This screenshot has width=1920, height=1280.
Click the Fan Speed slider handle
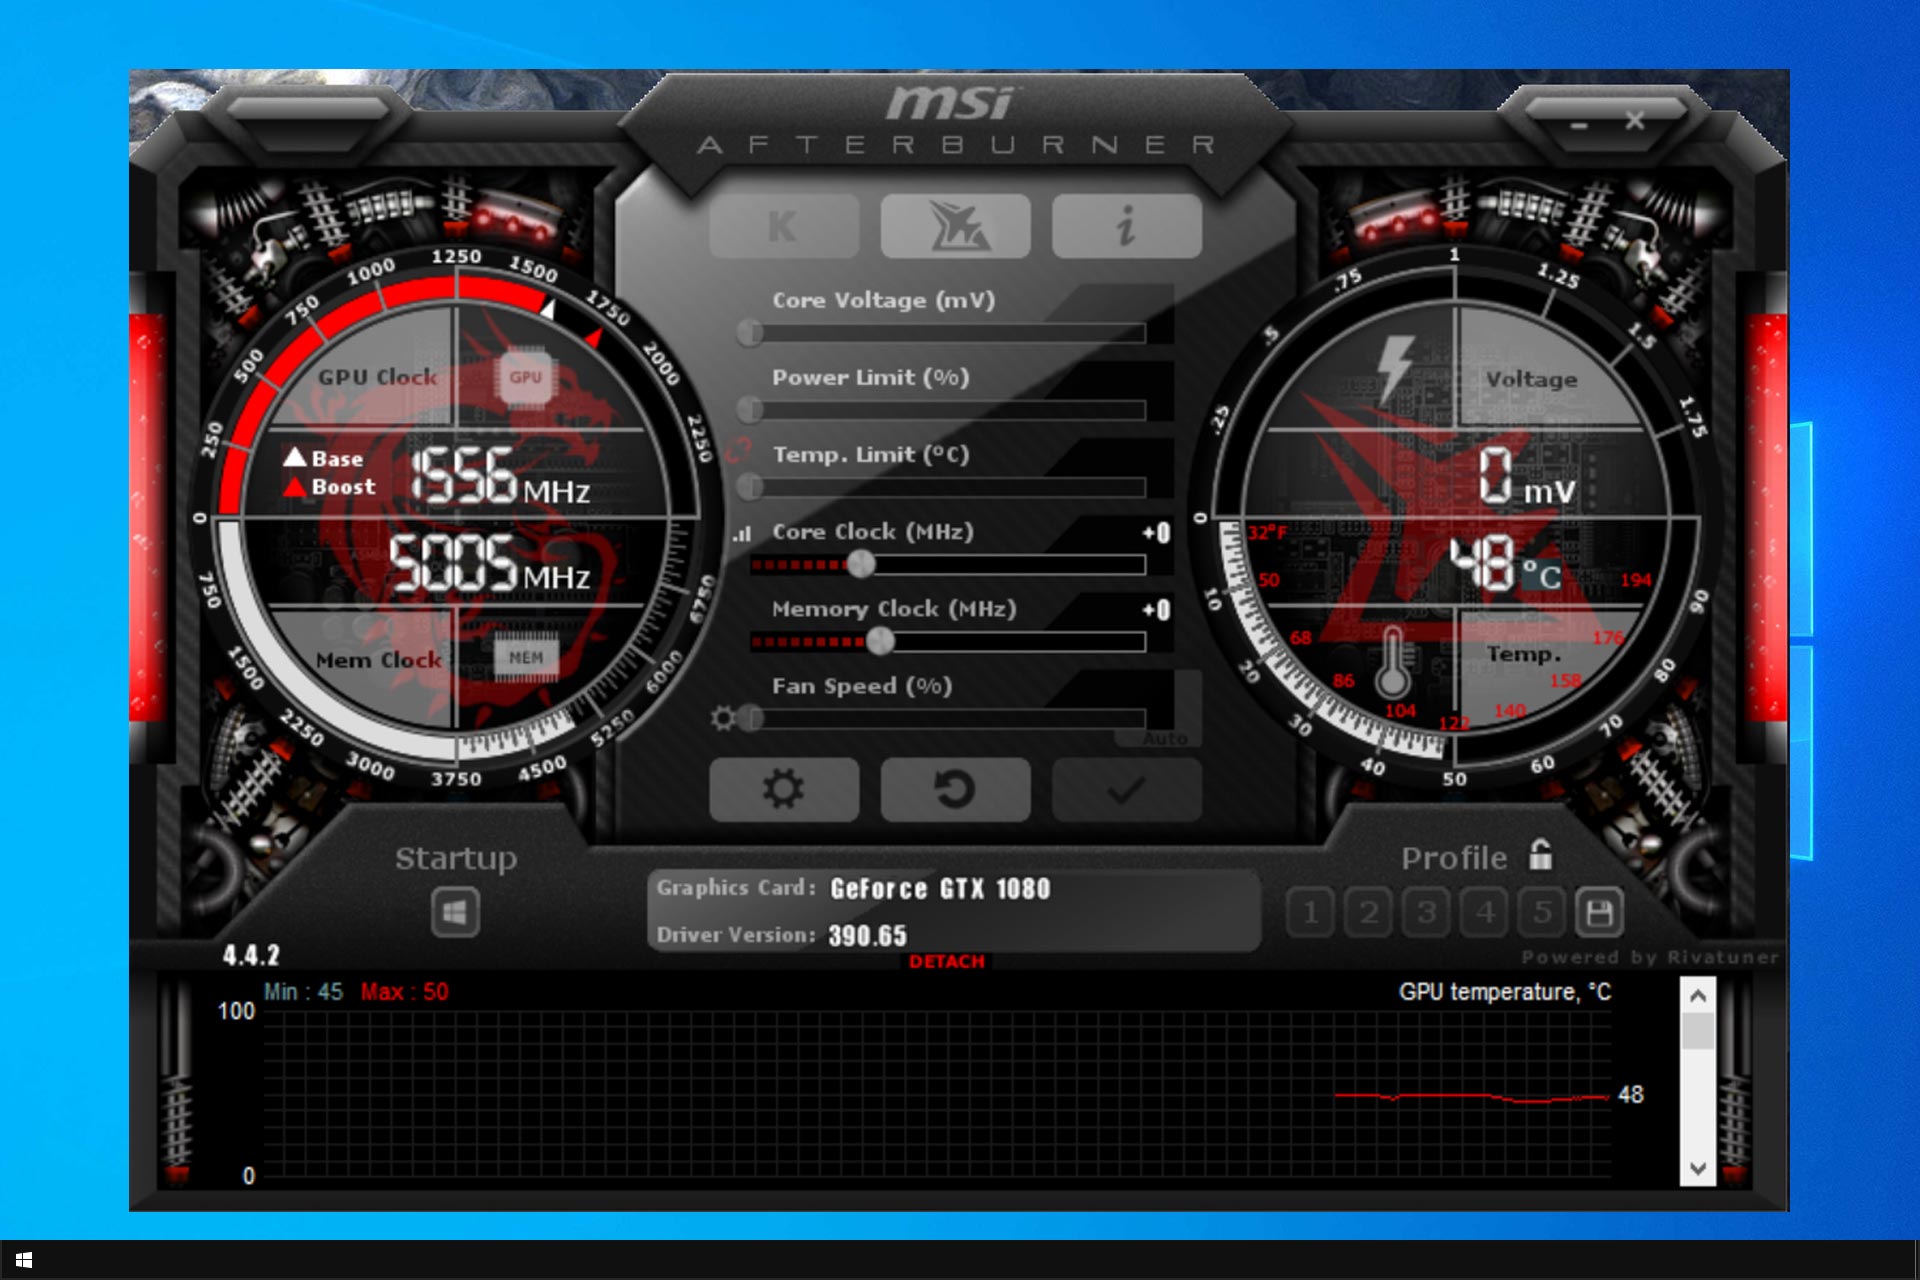pos(752,718)
